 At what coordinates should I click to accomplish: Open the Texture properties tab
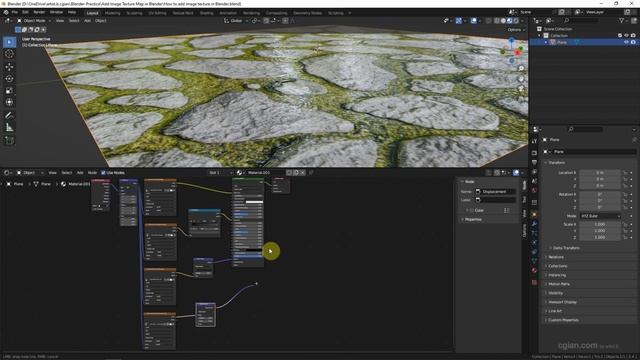point(534,282)
